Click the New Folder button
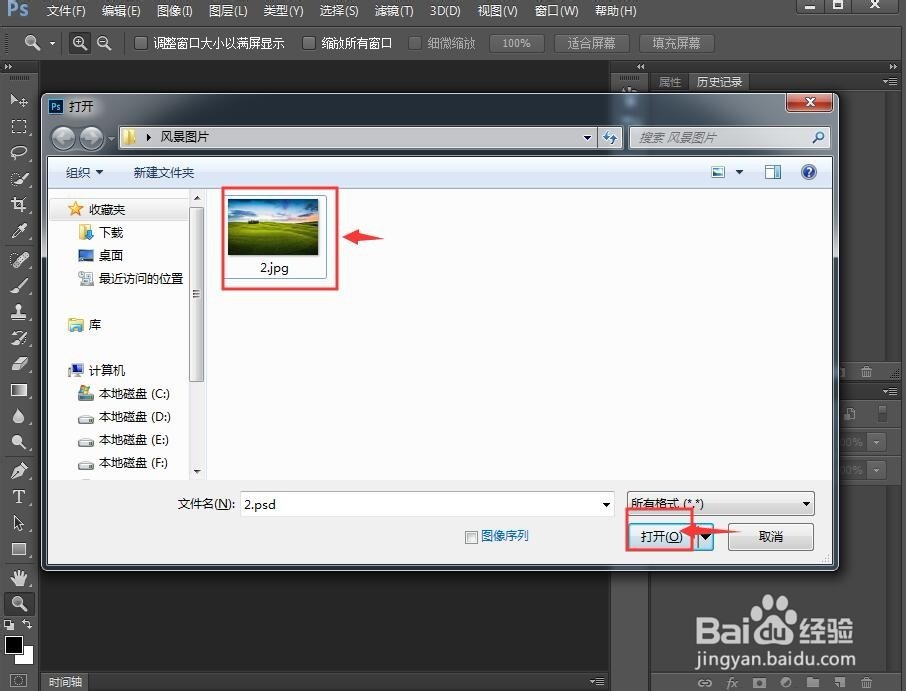This screenshot has height=691, width=906. pos(164,172)
